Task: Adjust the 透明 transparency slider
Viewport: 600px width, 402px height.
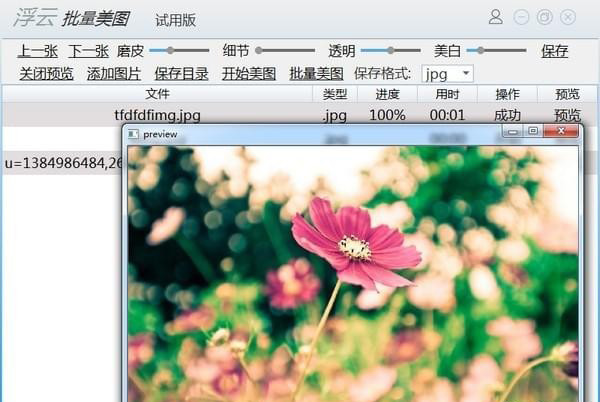Action: [x=391, y=50]
